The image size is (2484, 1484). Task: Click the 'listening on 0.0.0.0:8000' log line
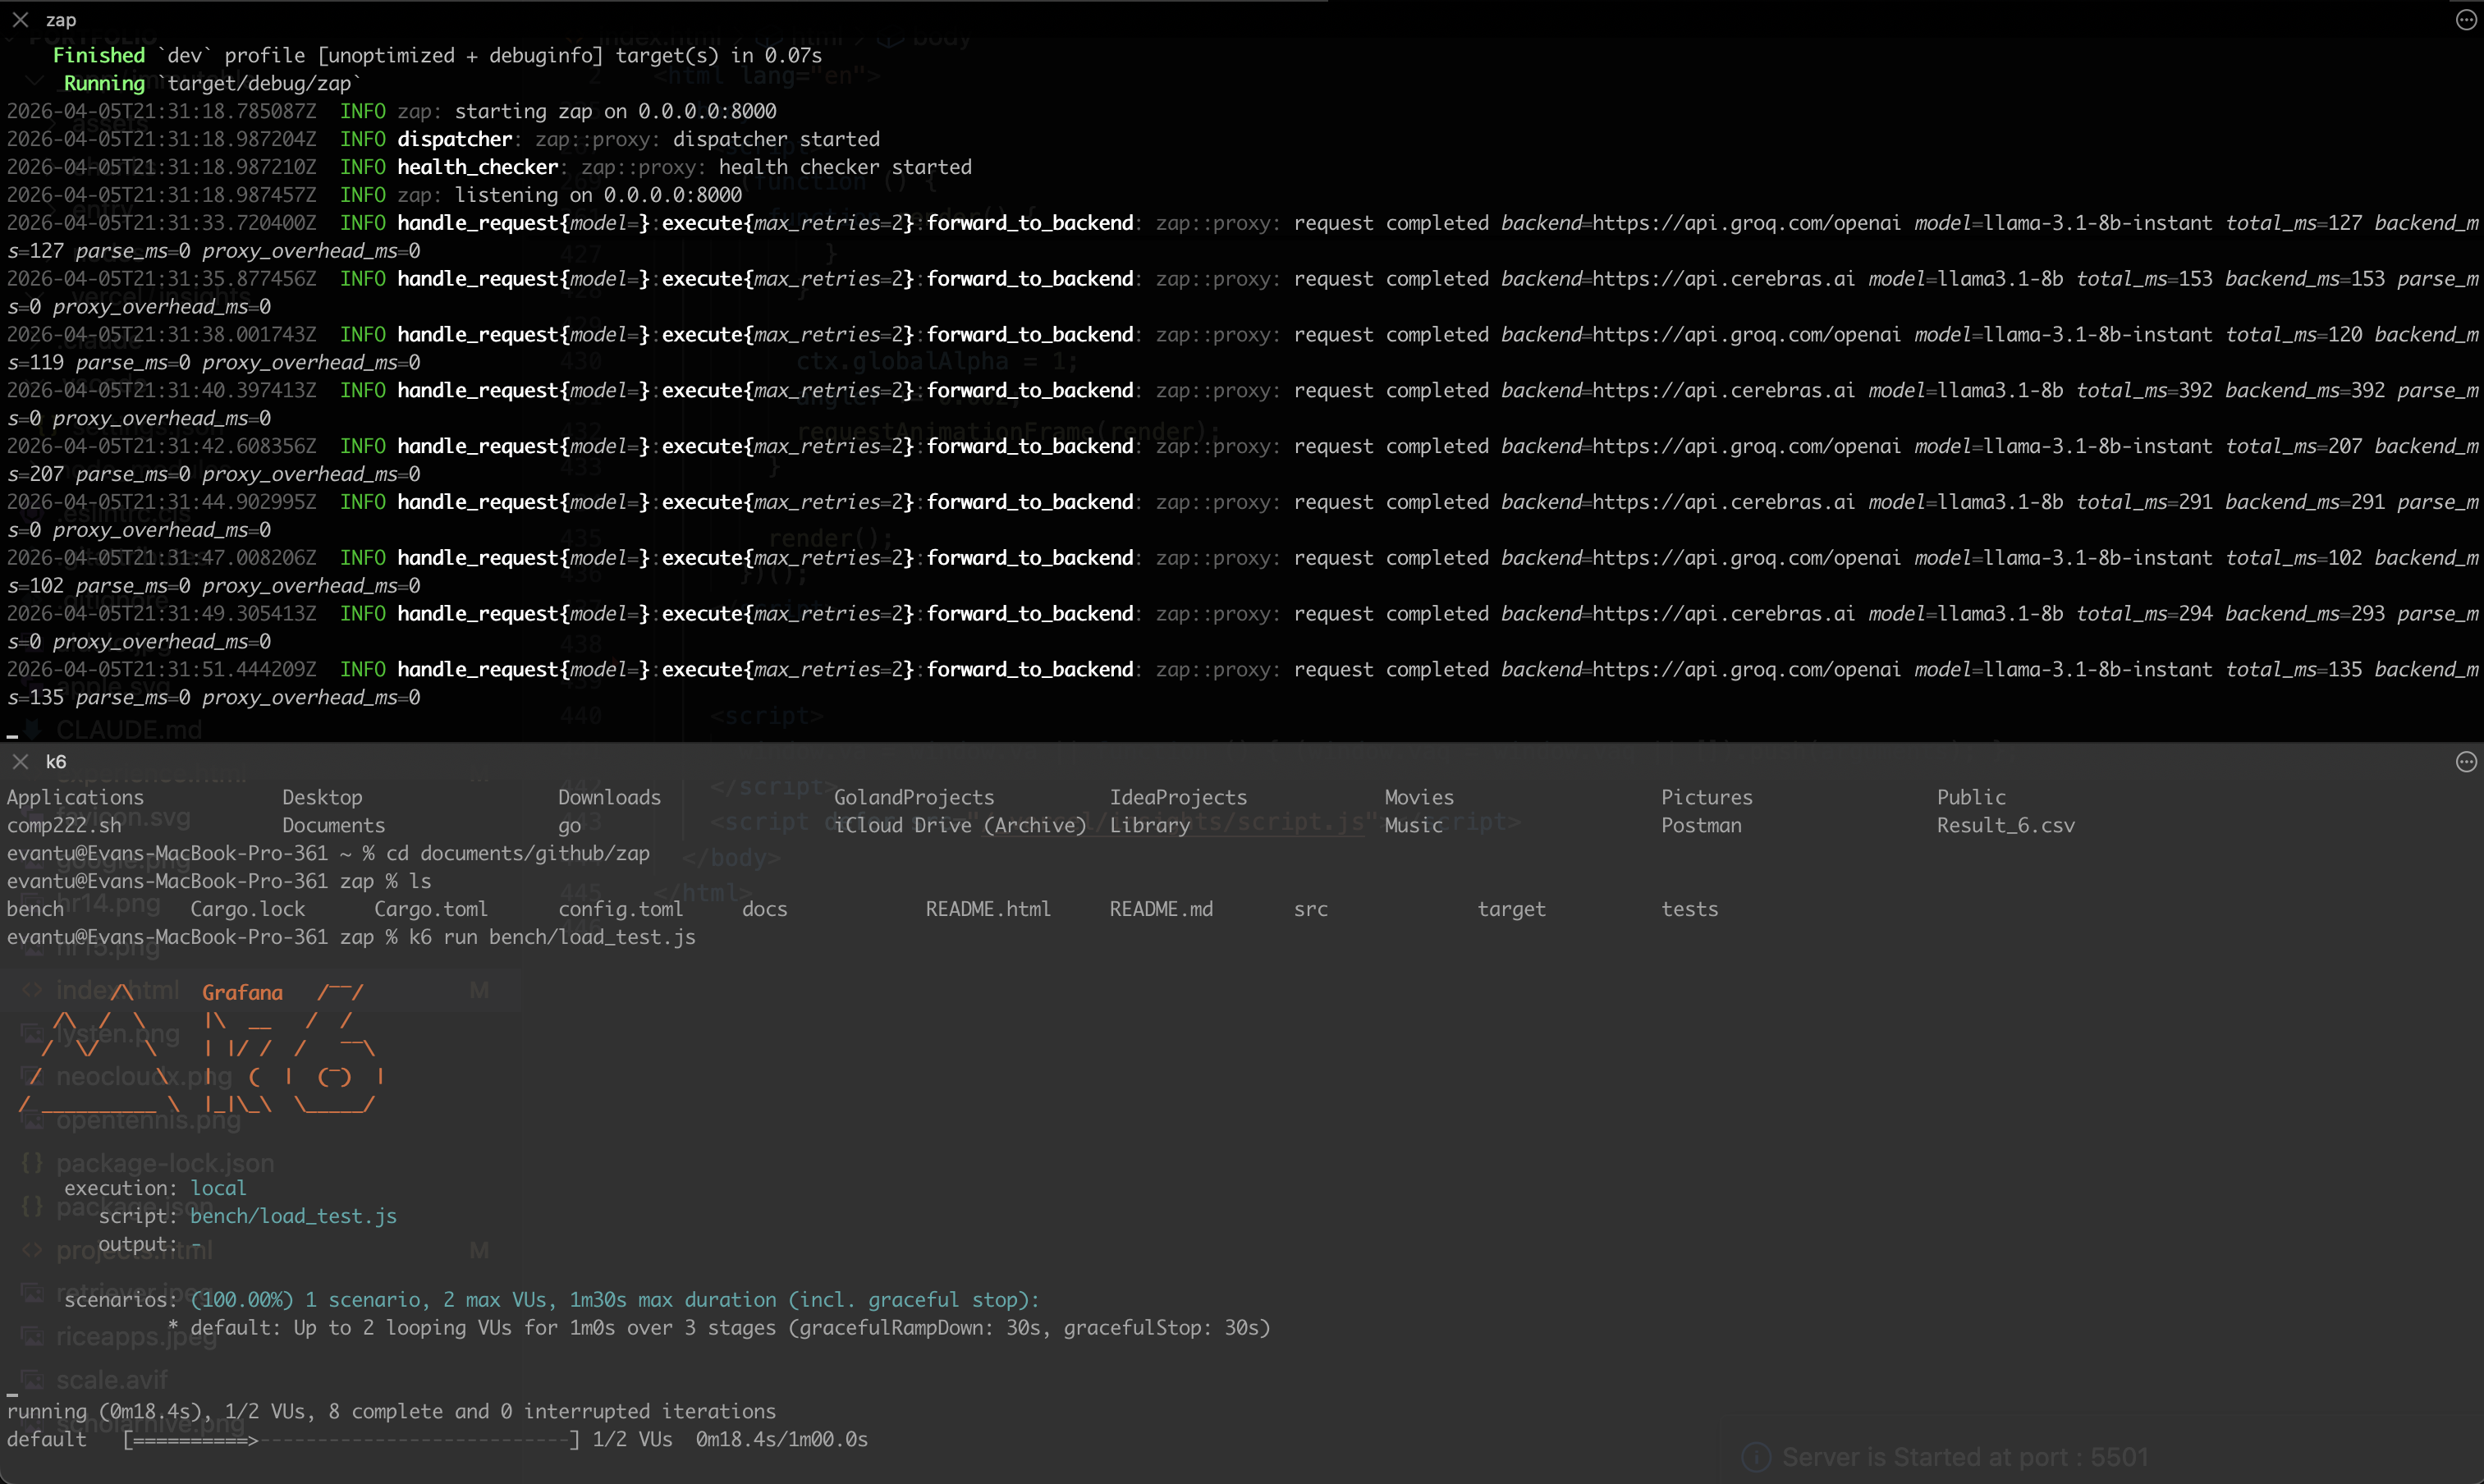tap(598, 195)
